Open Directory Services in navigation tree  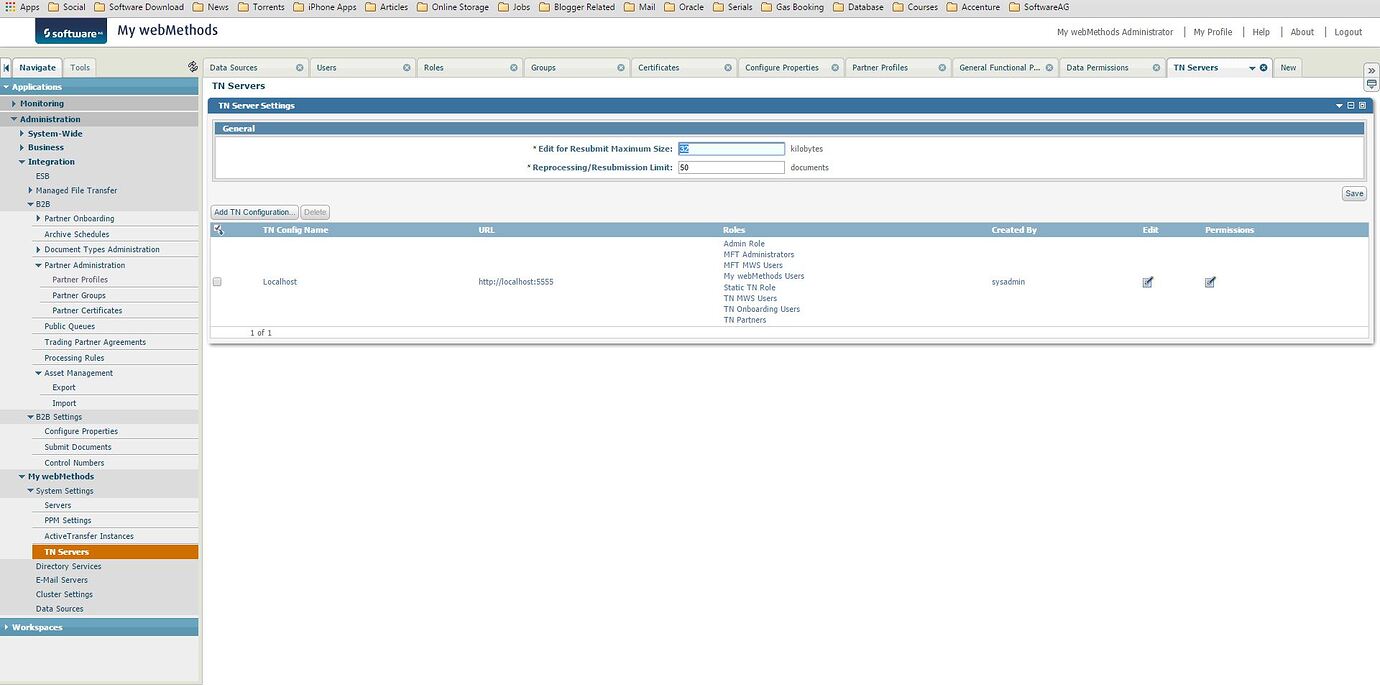(68, 566)
